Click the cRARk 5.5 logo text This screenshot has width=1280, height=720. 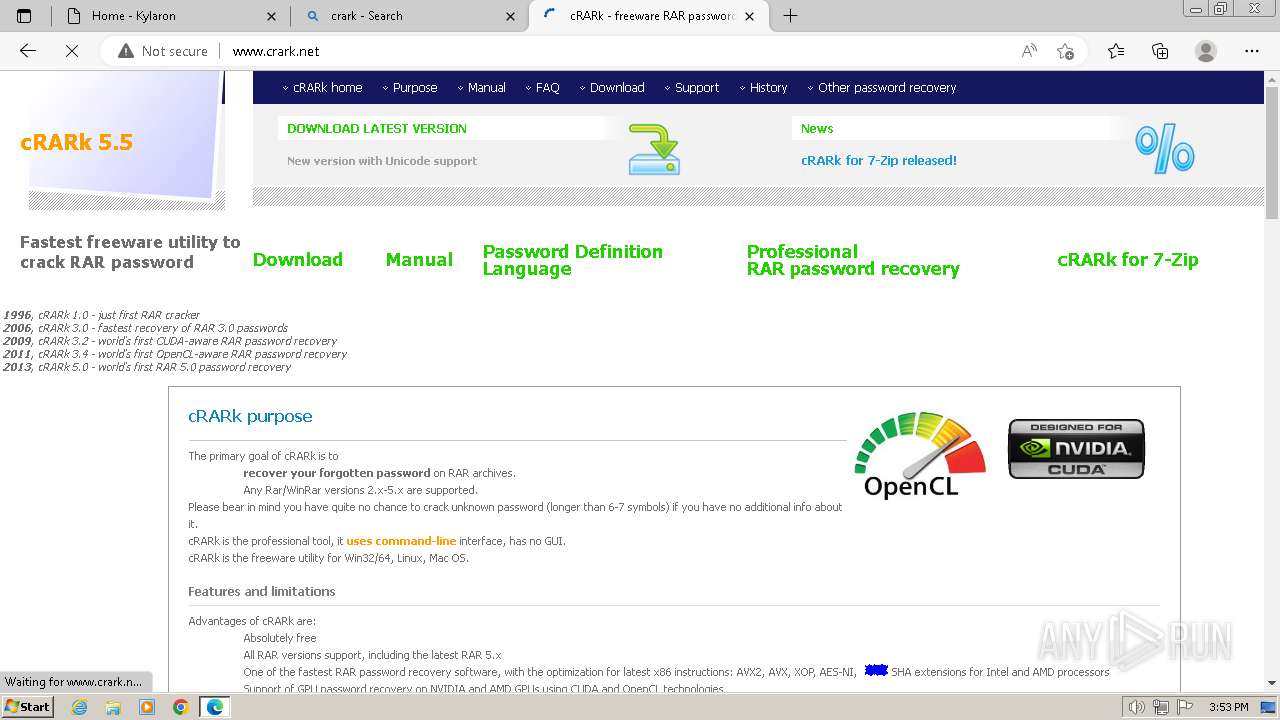coord(76,143)
